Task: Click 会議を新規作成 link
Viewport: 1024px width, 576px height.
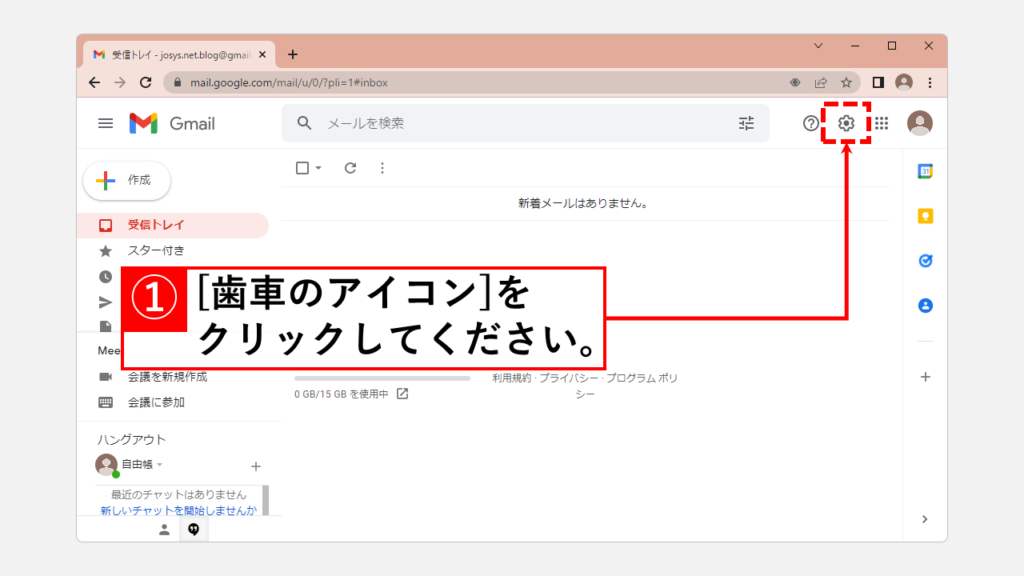Action: [167, 377]
